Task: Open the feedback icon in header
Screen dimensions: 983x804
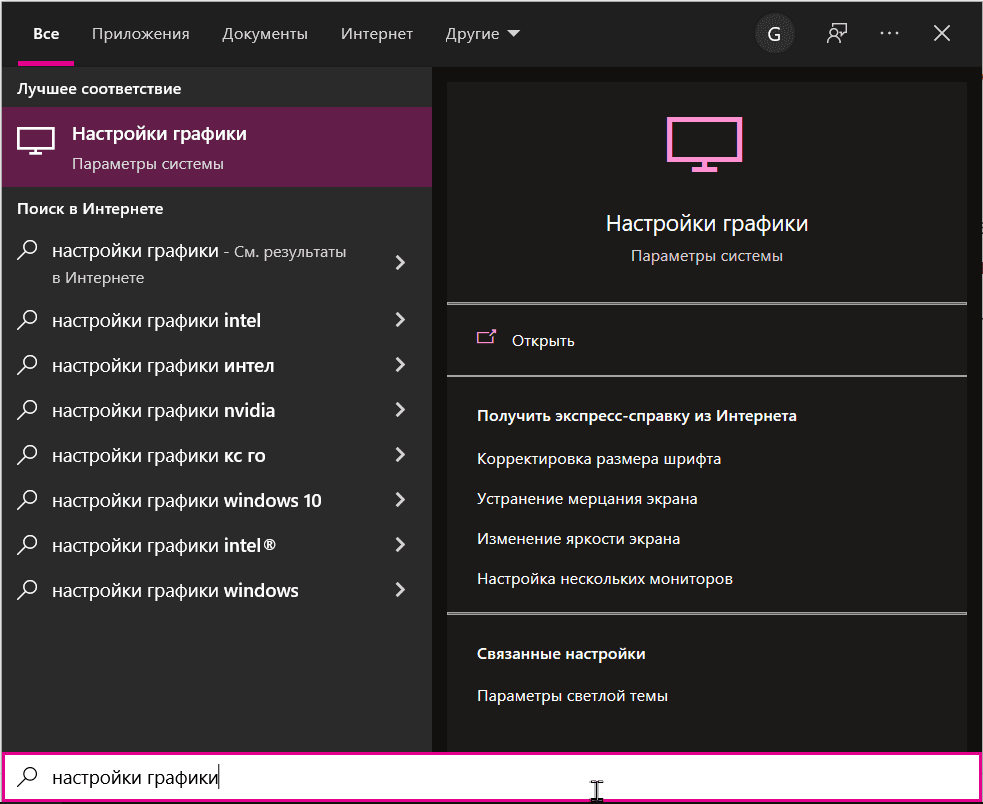Action: [x=837, y=34]
